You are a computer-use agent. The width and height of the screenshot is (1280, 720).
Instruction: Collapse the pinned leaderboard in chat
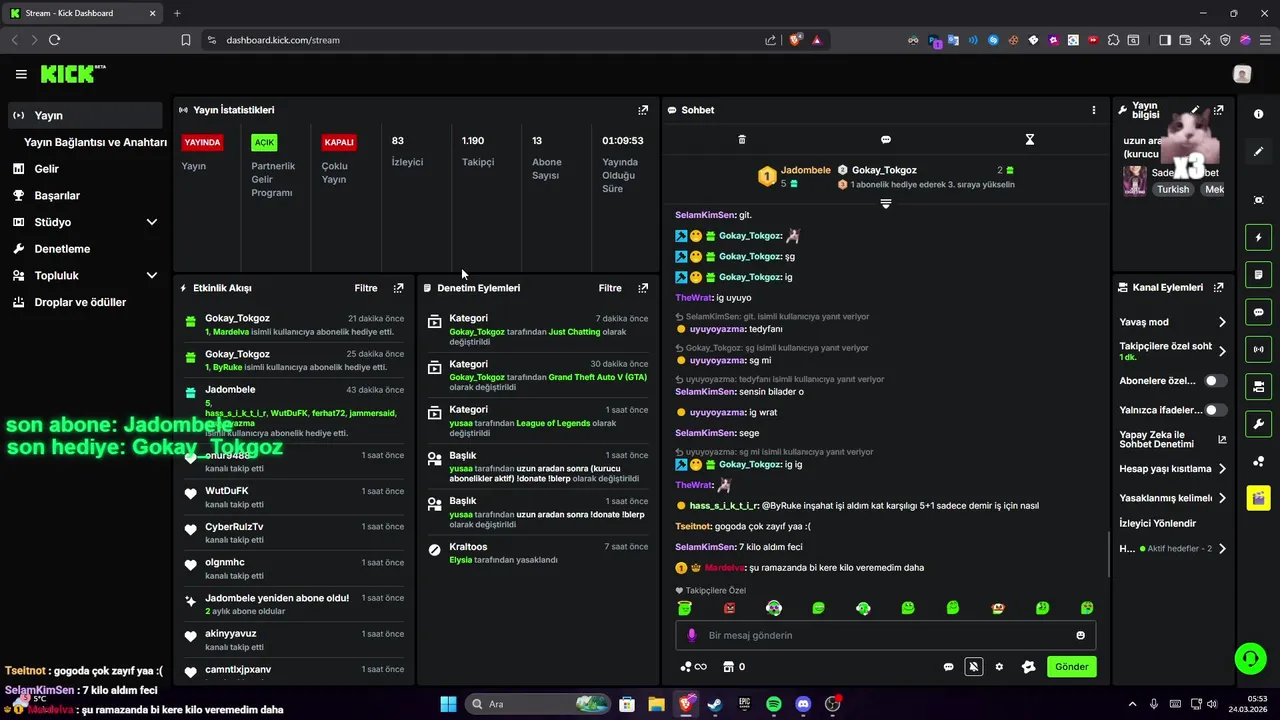[886, 203]
